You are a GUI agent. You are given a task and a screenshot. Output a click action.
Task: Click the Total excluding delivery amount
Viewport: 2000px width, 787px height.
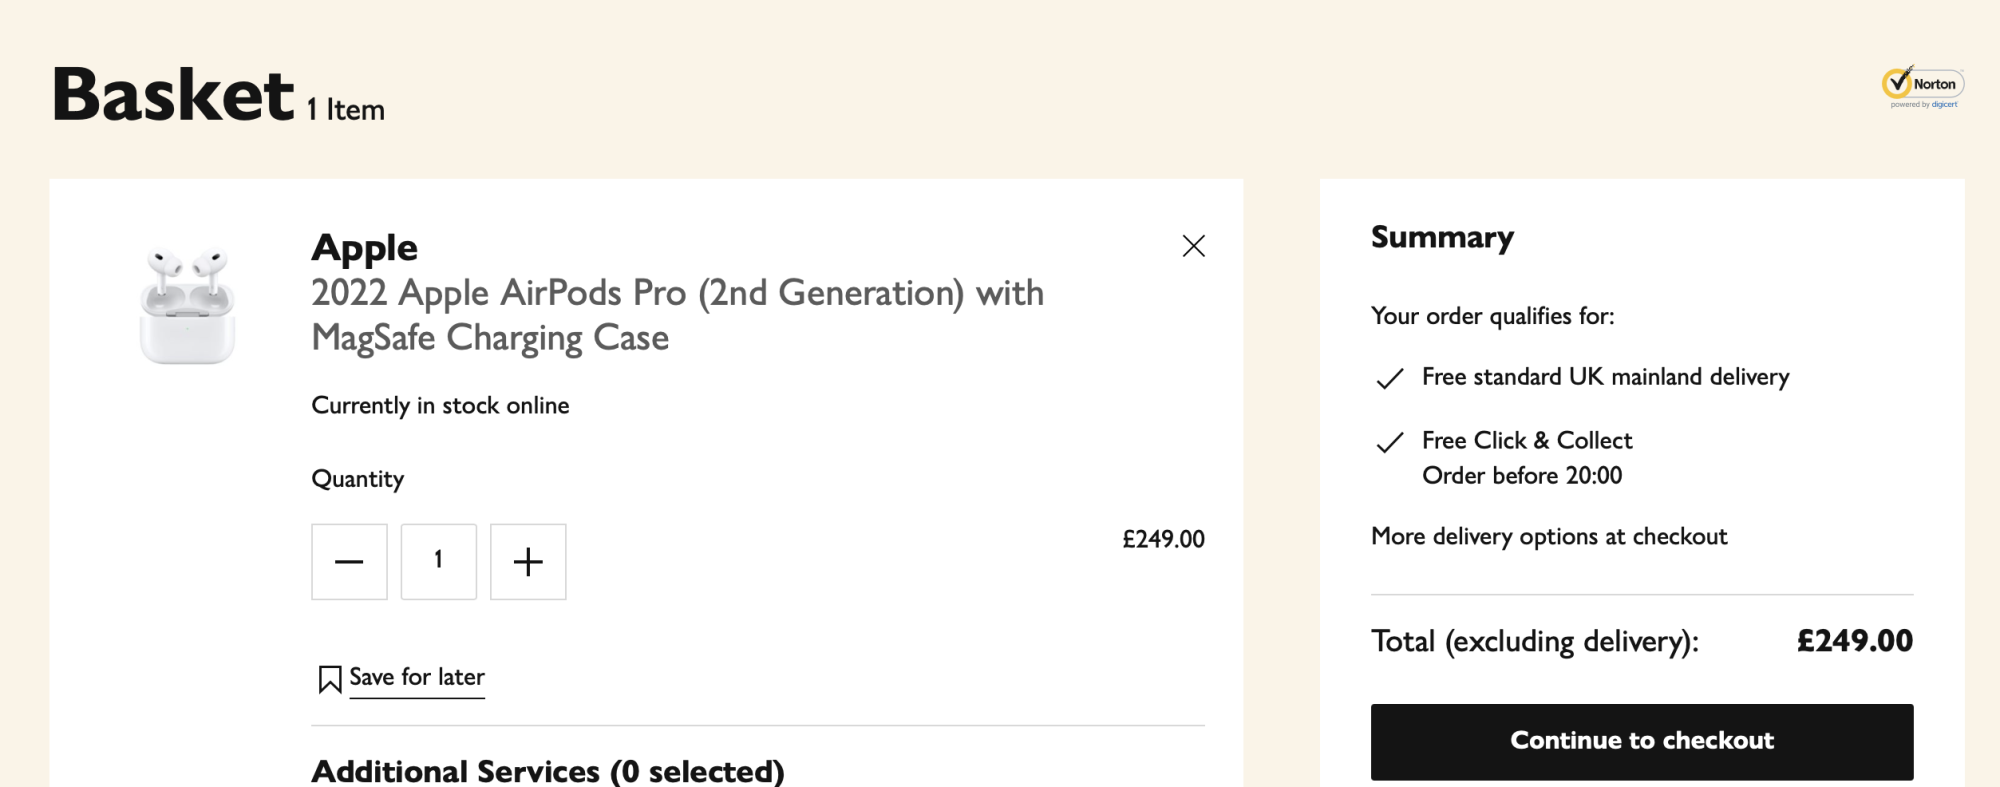pyautogui.click(x=1854, y=641)
